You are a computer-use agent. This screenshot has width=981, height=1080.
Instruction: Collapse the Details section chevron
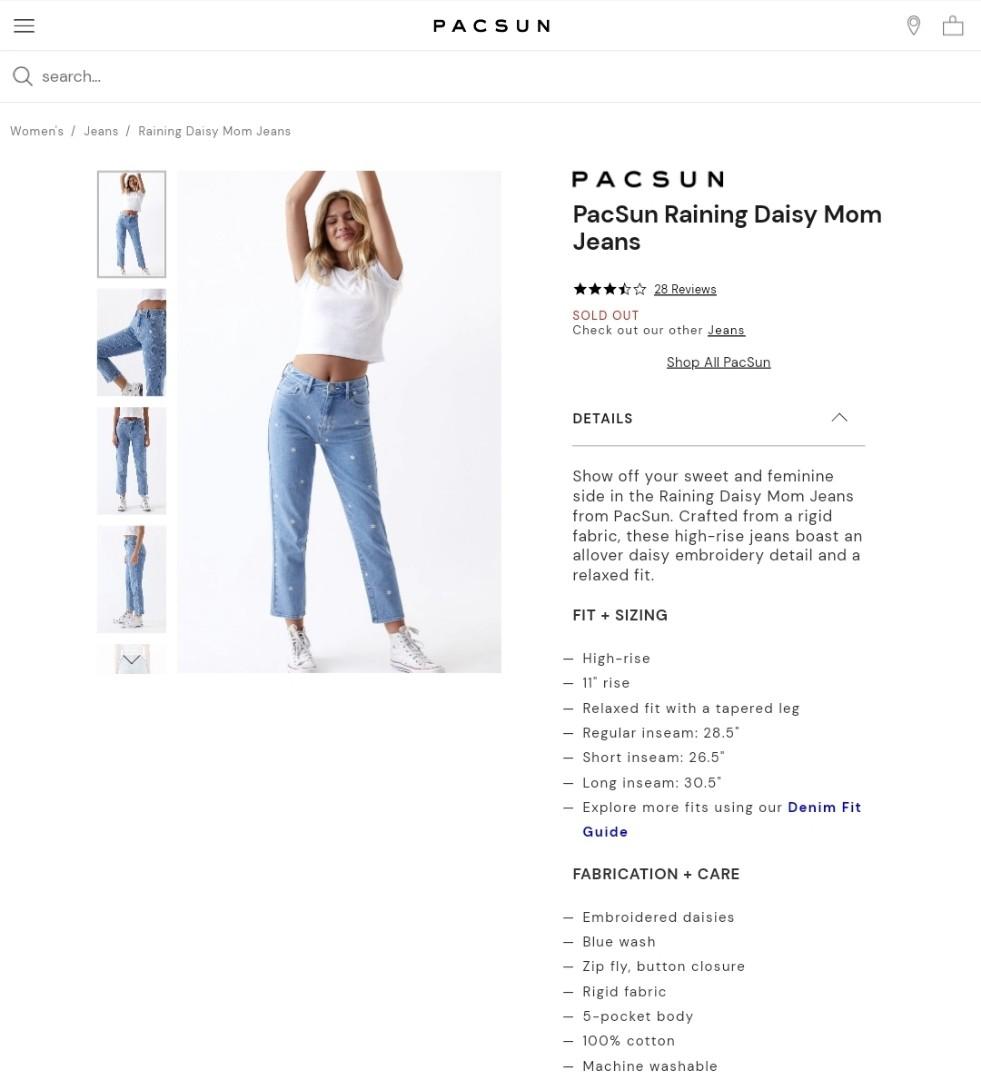coord(839,417)
